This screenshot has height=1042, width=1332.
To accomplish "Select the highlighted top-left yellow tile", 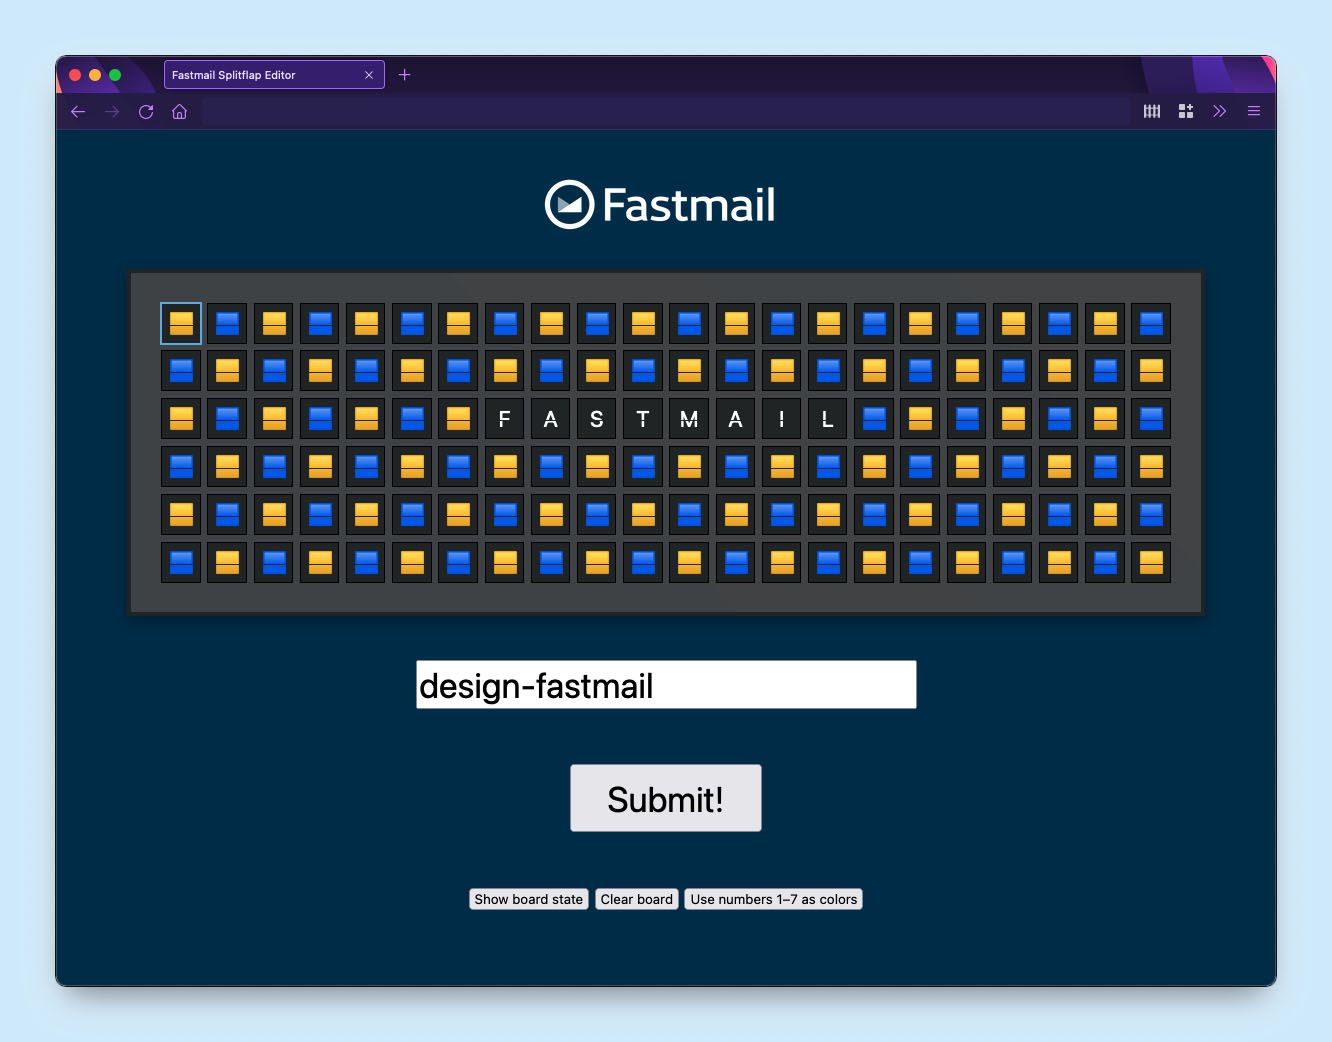I will click(181, 323).
